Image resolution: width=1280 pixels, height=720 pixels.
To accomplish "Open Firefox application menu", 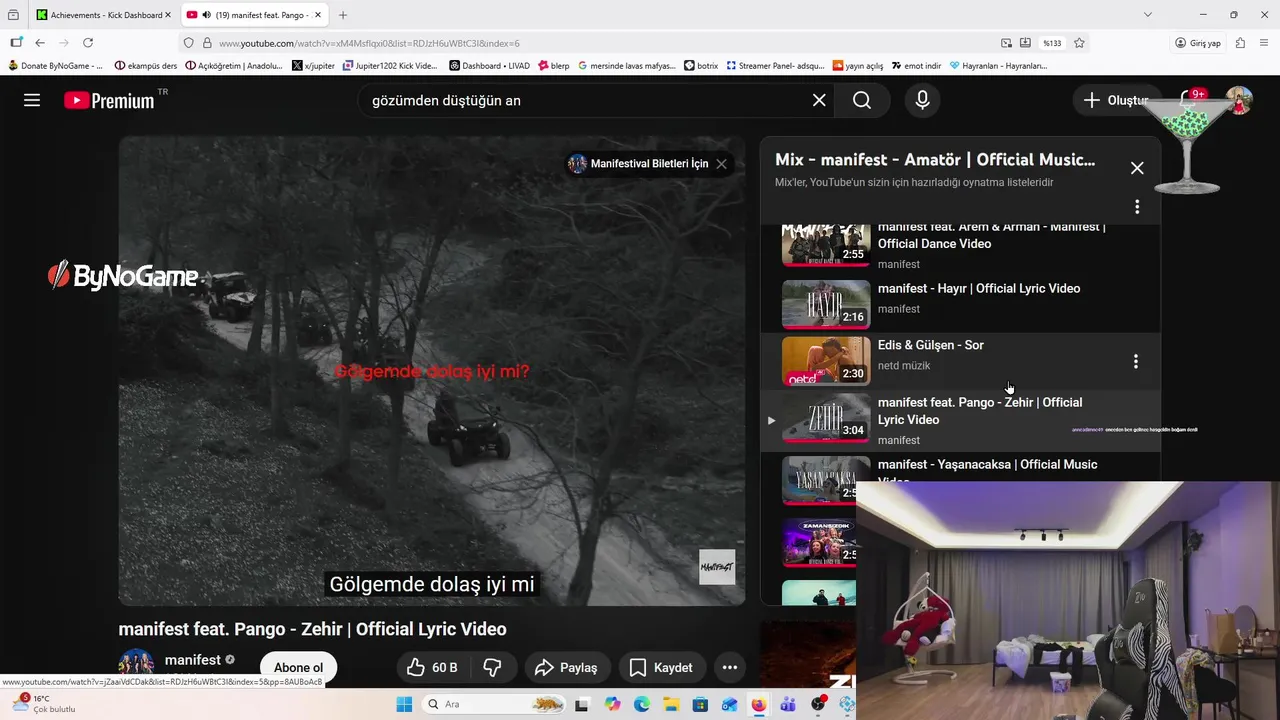I will tap(1264, 43).
